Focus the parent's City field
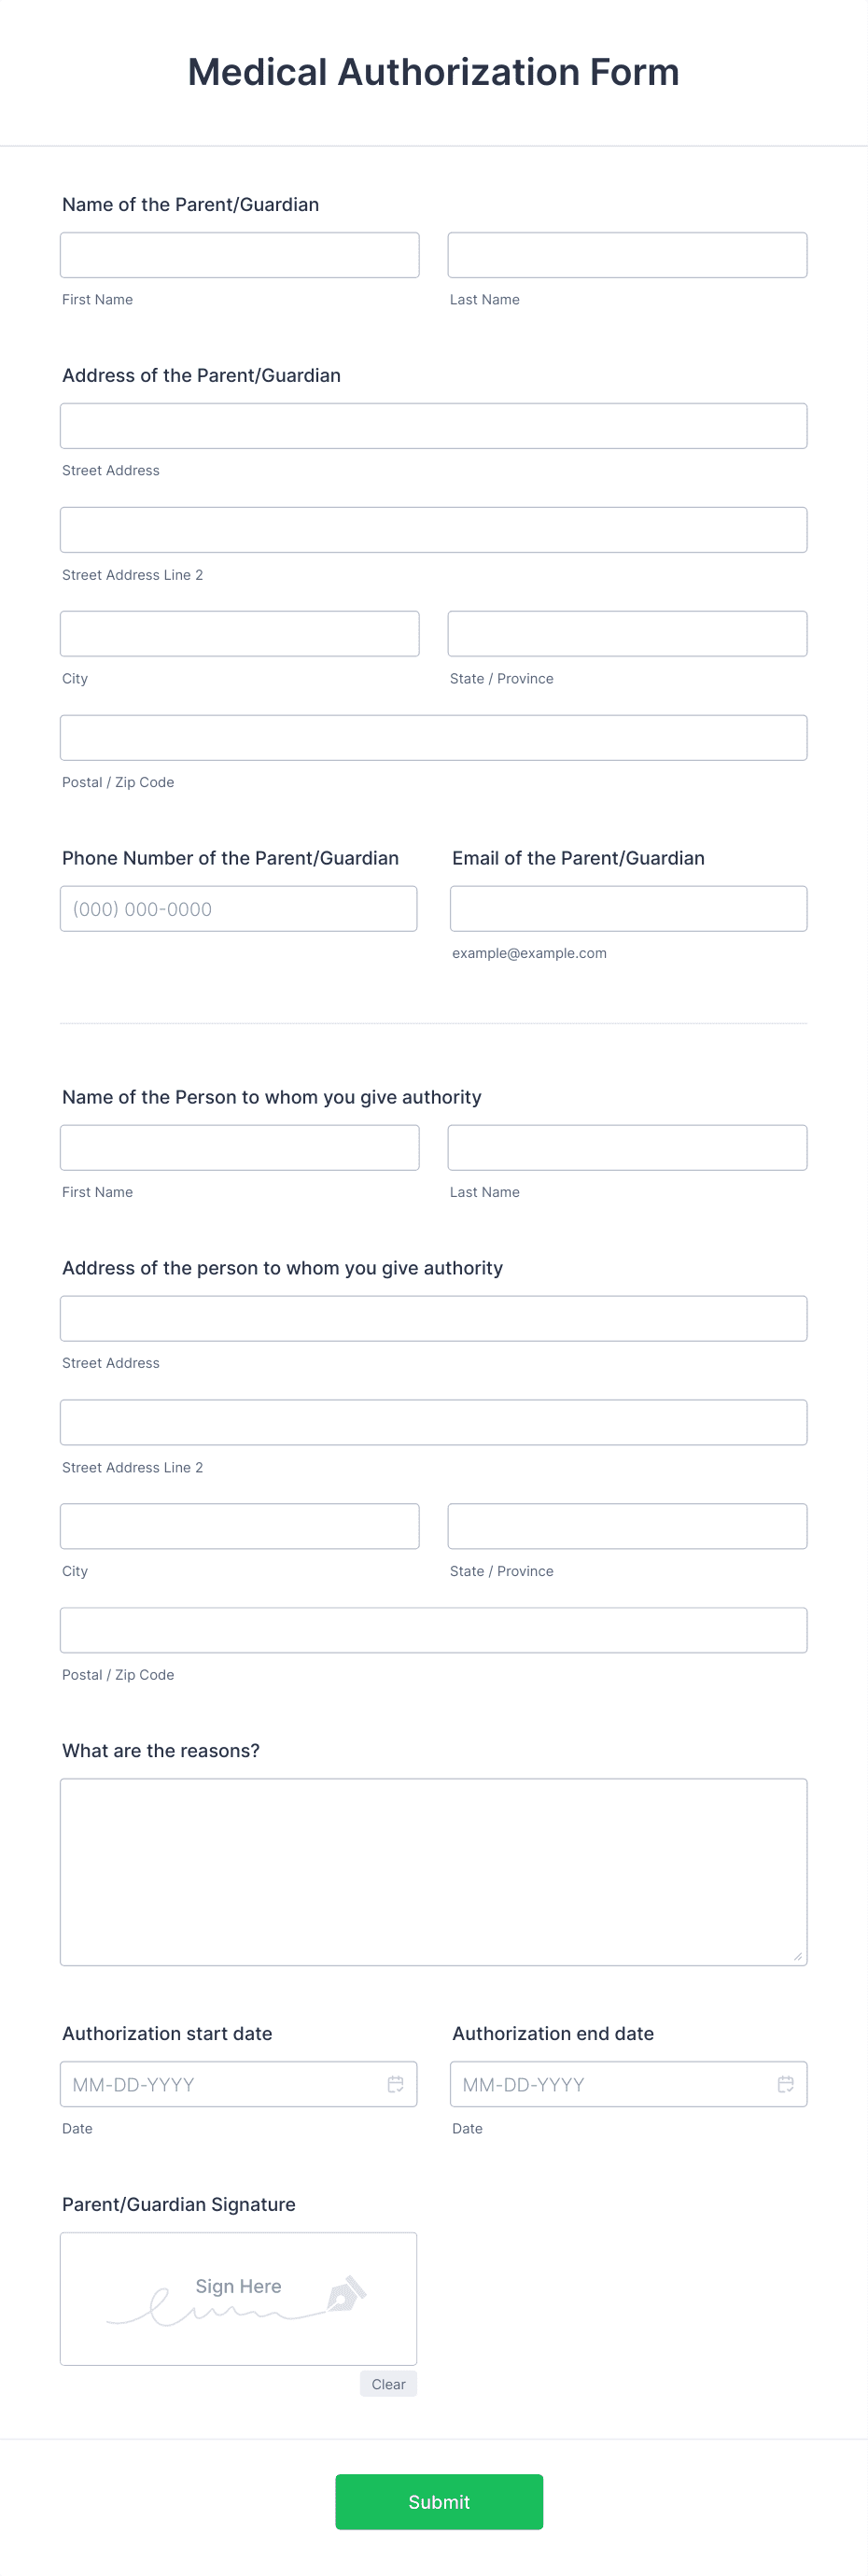The width and height of the screenshot is (868, 2576). click(239, 633)
